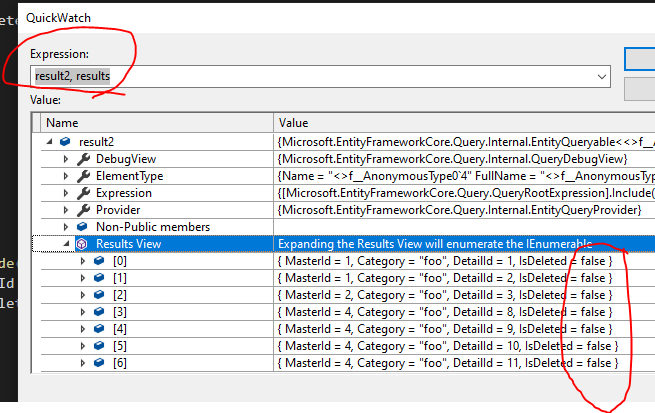Click the Results View enumerable icon
The height and width of the screenshot is (413, 655).
82,244
